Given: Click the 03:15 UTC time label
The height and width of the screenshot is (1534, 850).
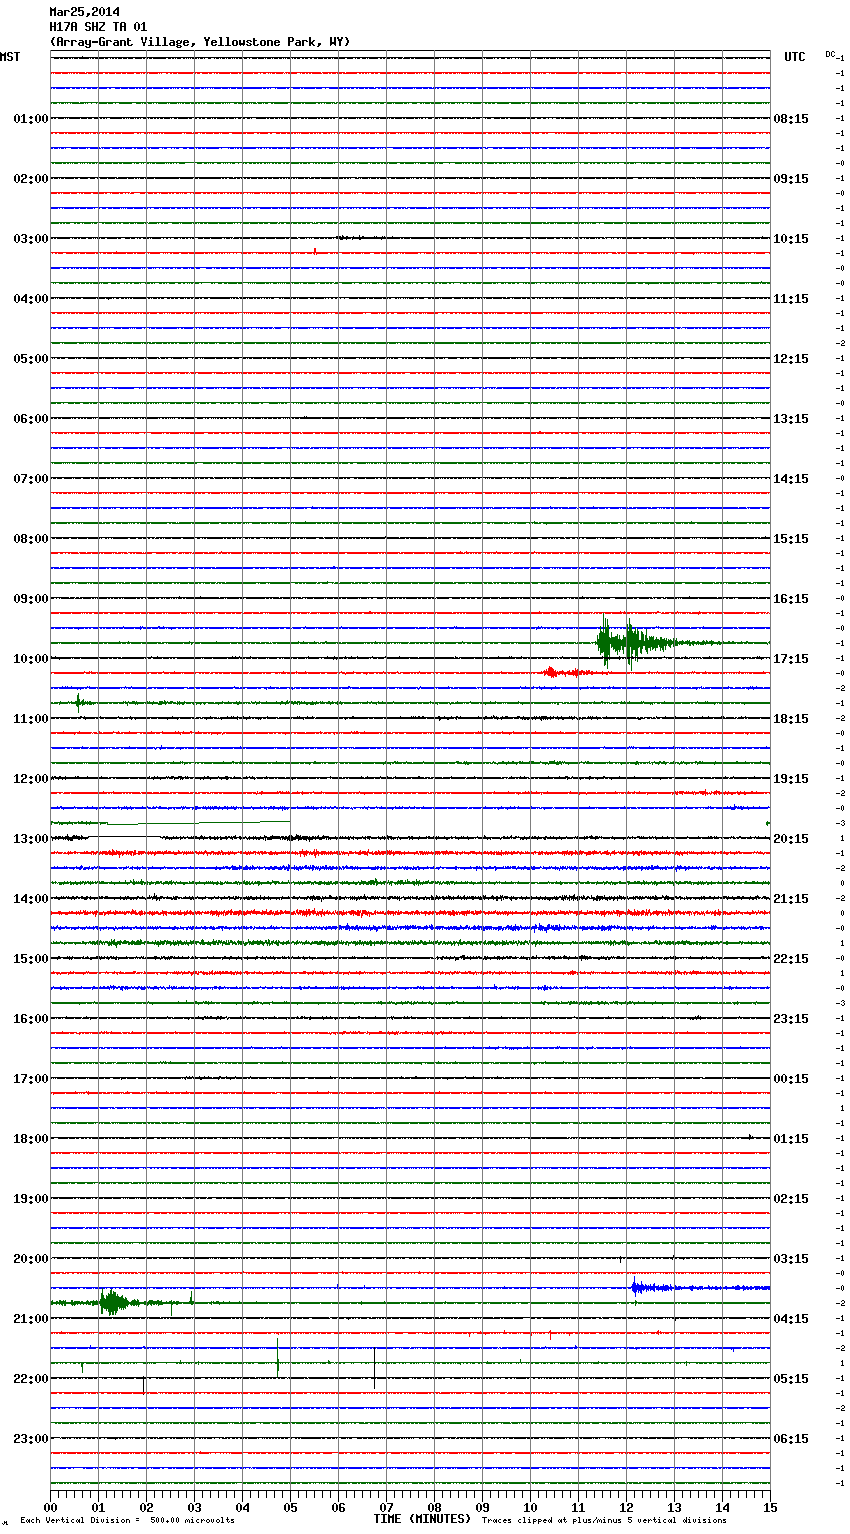Looking at the screenshot, I should pos(791,1259).
